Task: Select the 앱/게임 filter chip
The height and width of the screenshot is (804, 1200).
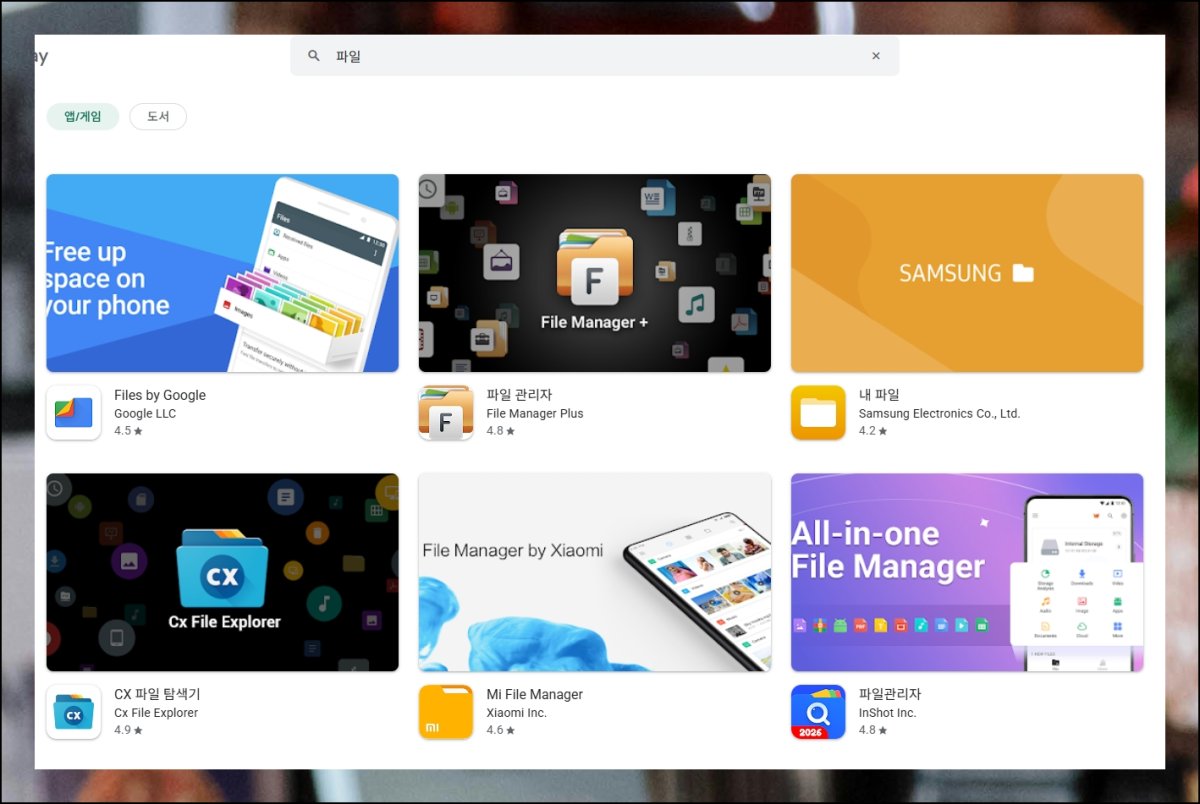Action: [83, 117]
